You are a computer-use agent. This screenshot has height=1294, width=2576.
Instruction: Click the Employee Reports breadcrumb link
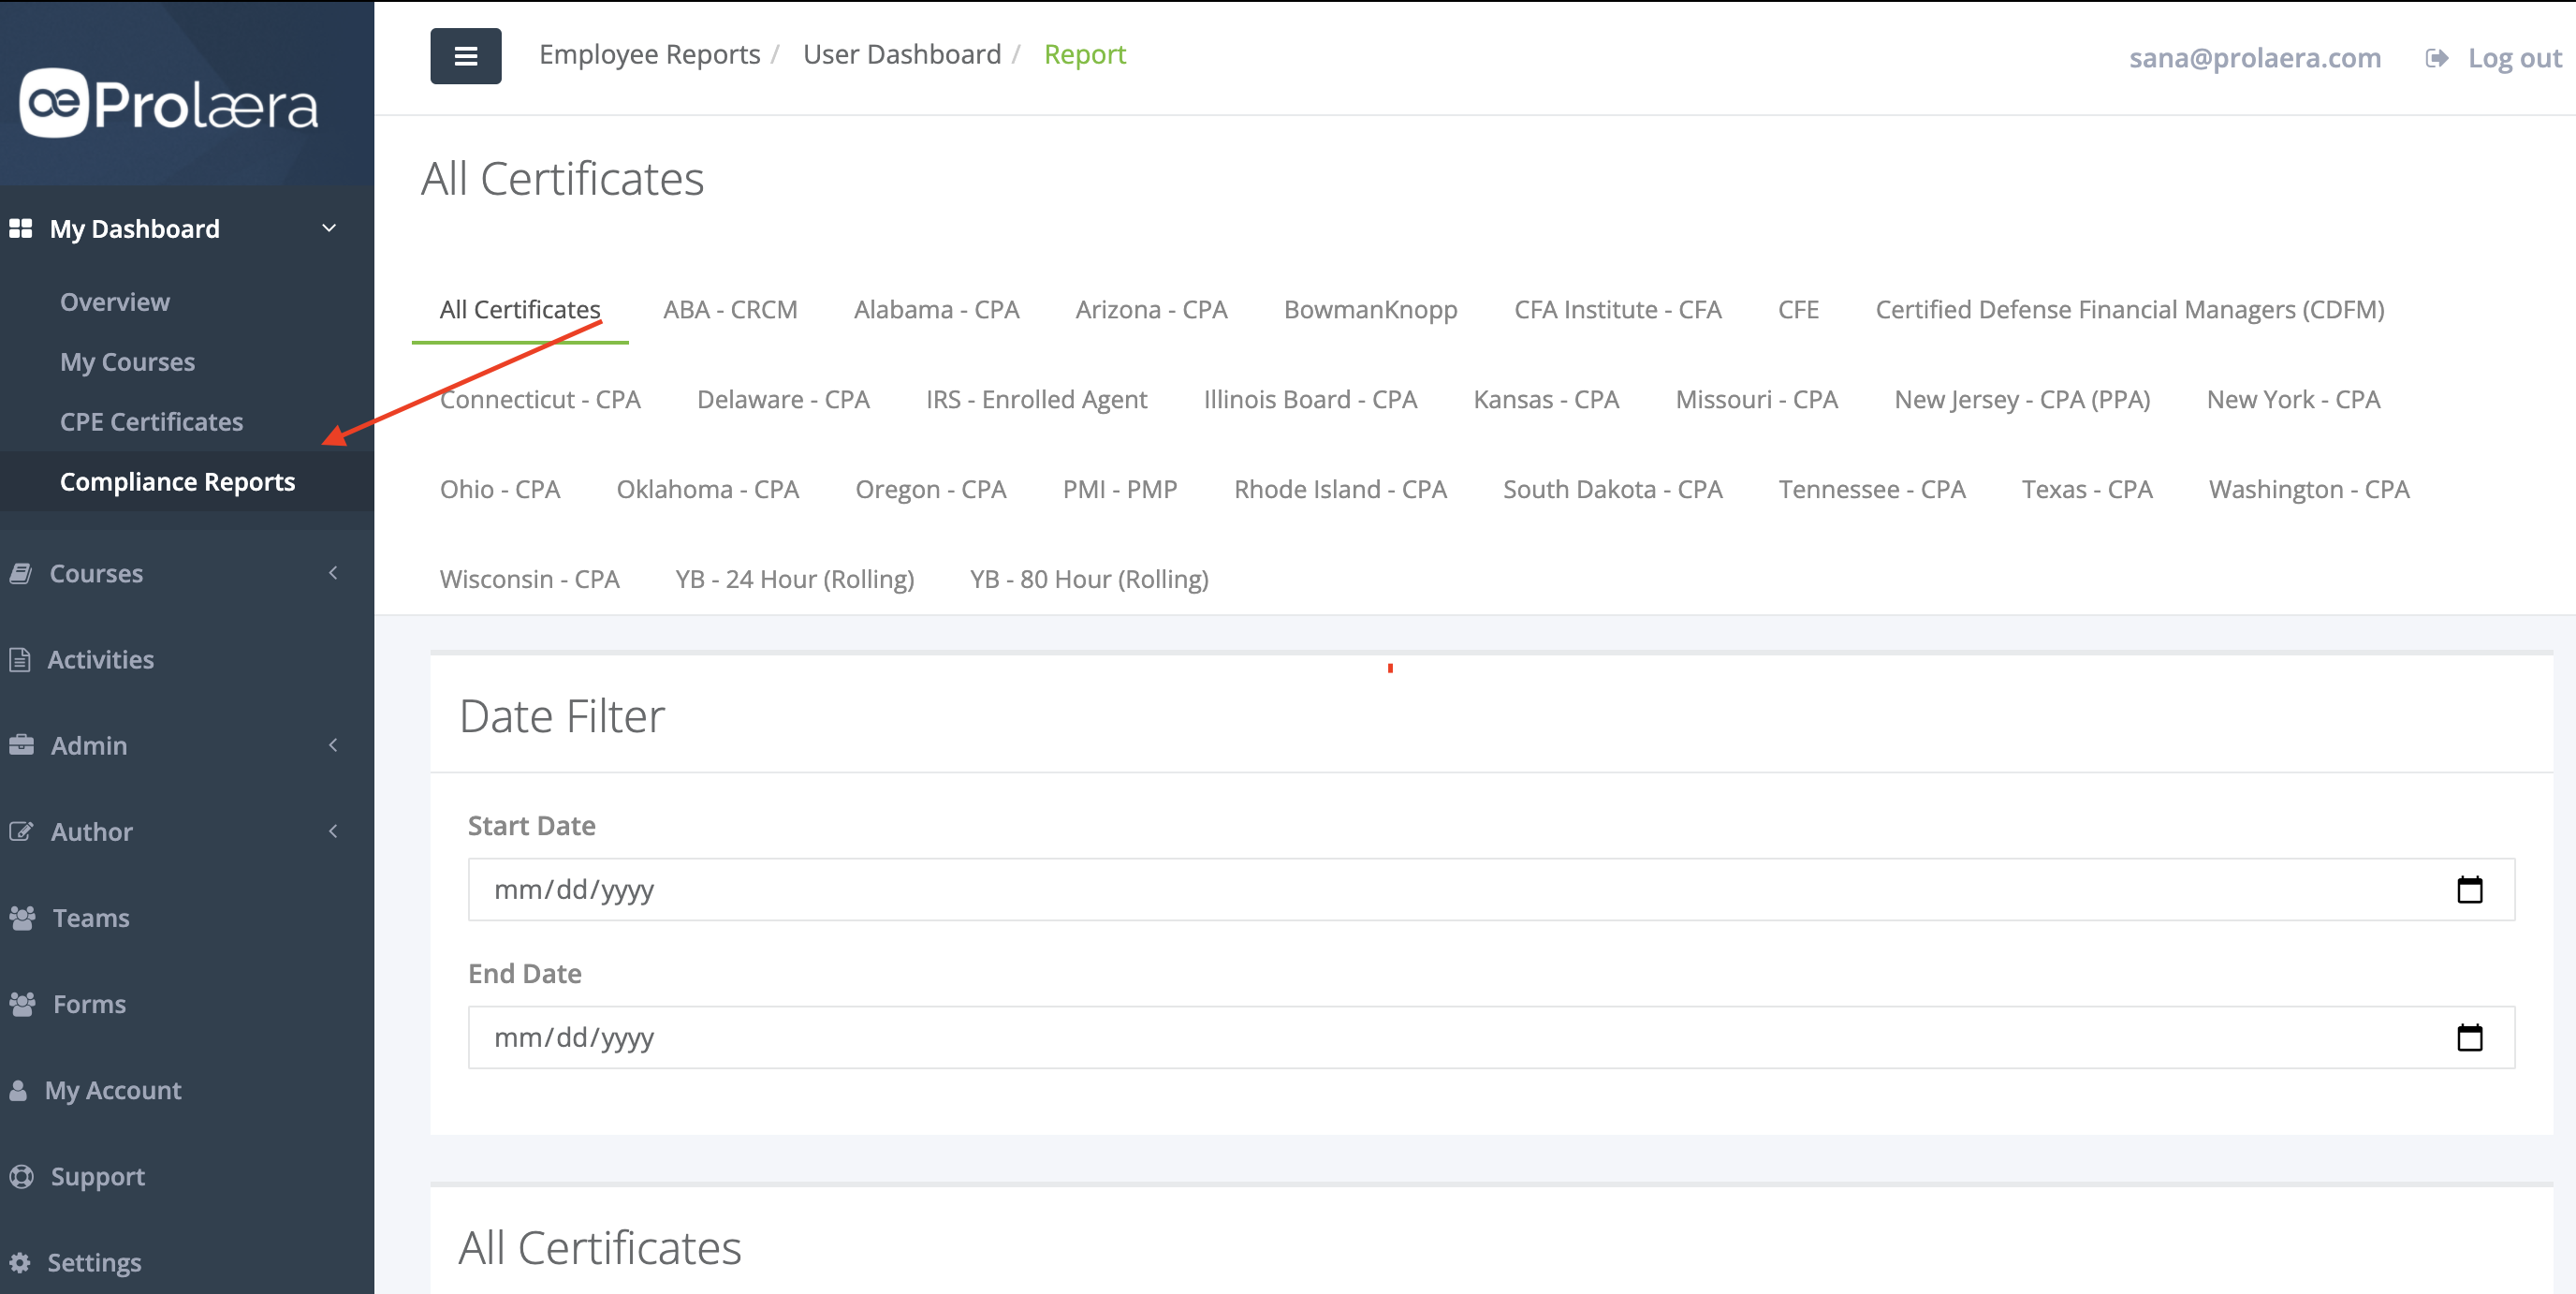click(649, 55)
